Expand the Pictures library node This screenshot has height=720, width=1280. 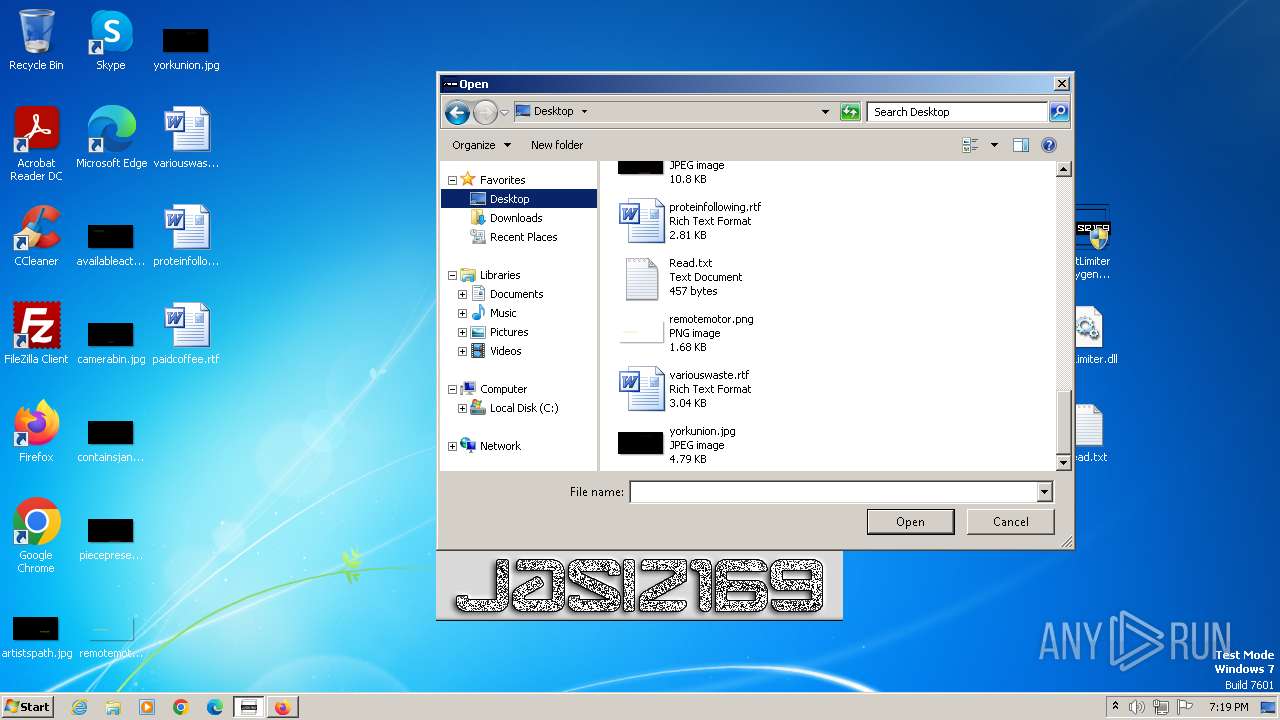(462, 333)
